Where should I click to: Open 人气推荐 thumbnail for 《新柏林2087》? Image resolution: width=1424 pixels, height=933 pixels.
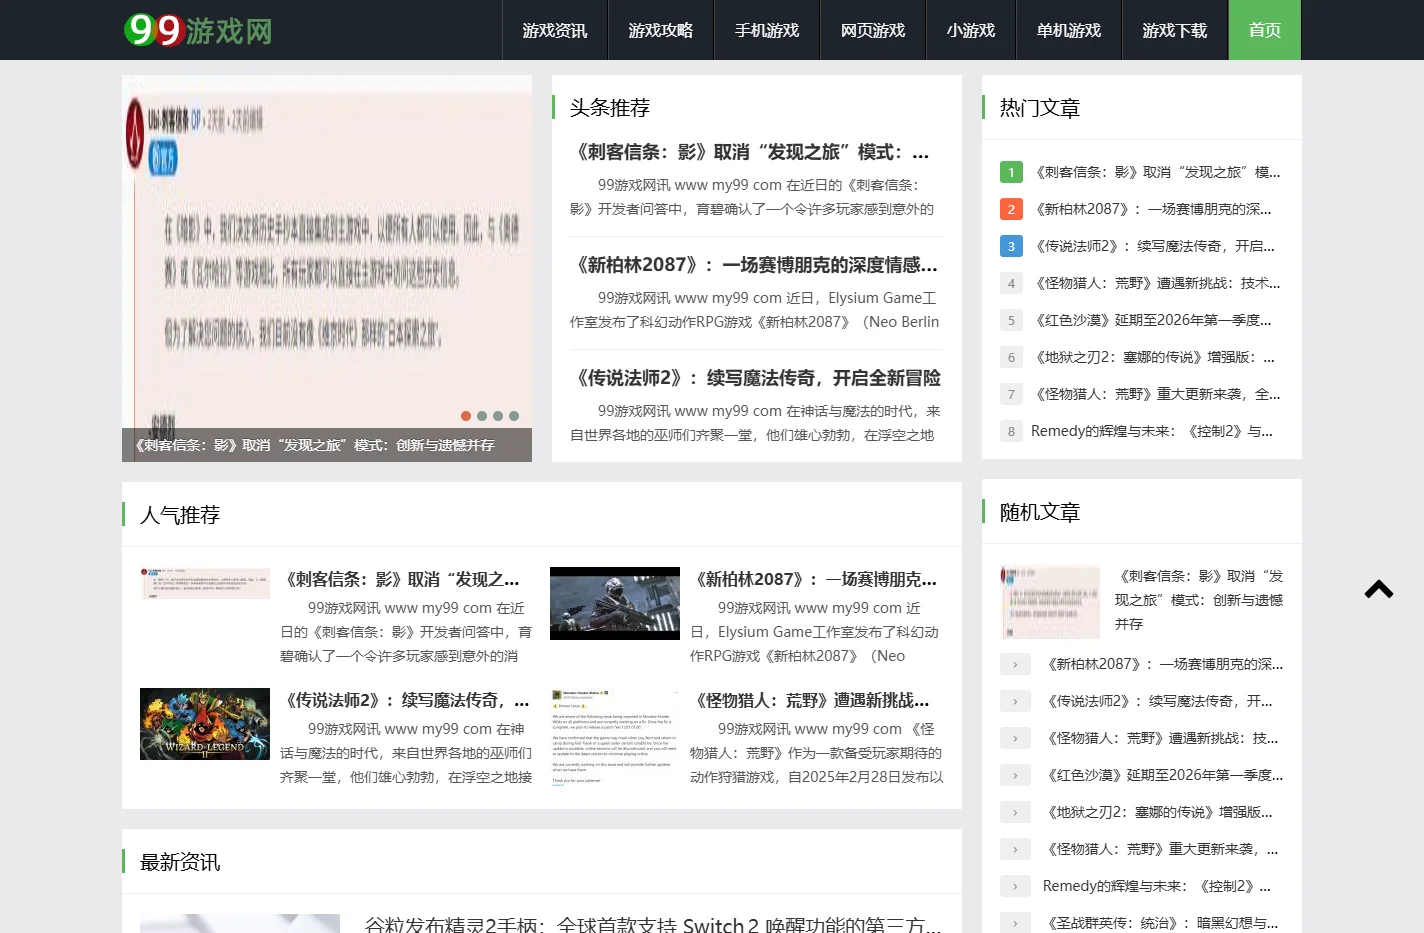615,603
